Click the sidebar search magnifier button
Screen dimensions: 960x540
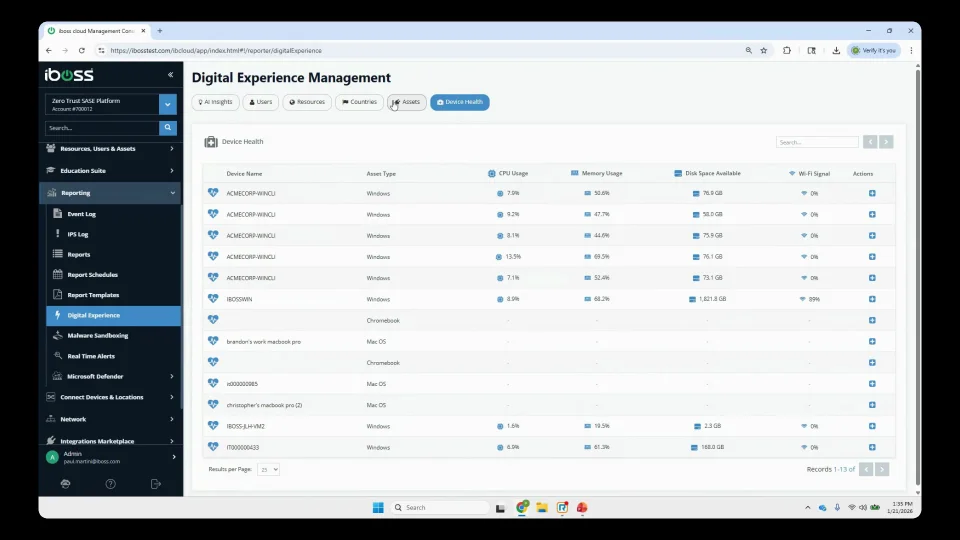point(168,128)
